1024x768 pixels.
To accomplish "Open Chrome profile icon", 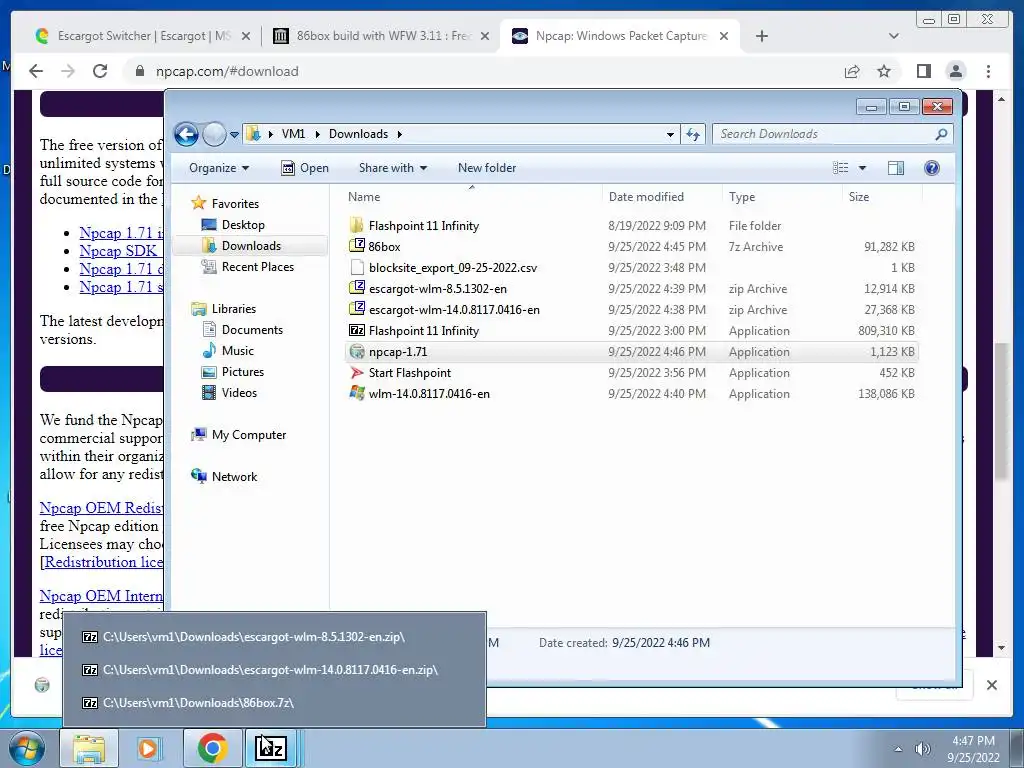I will pos(955,71).
